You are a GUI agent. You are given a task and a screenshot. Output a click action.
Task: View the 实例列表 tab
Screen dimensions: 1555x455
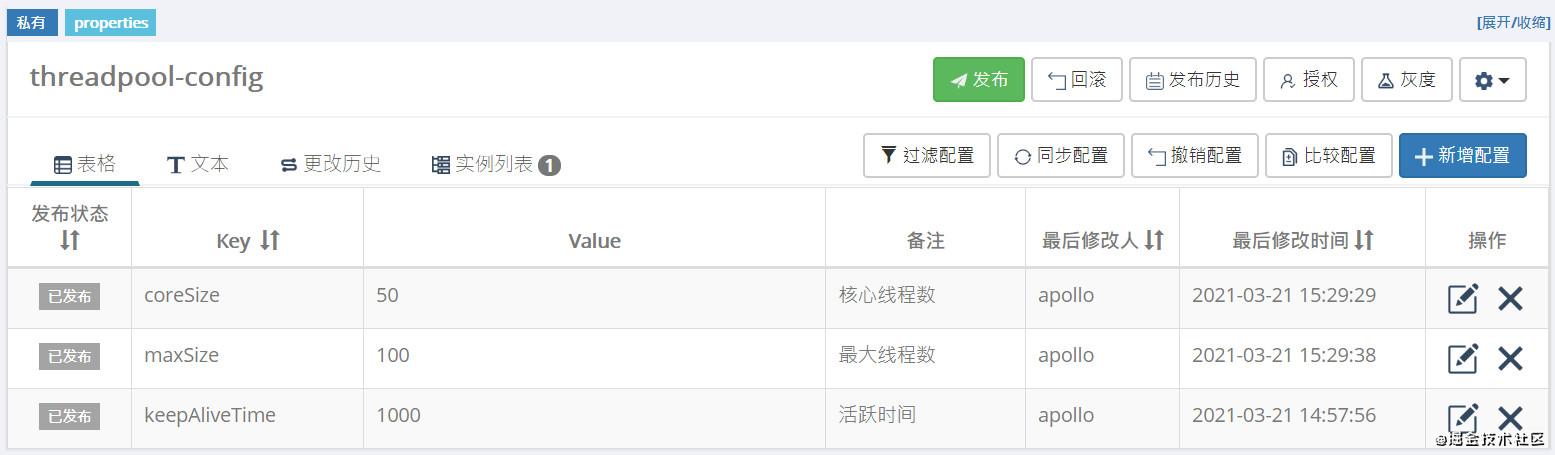[496, 164]
